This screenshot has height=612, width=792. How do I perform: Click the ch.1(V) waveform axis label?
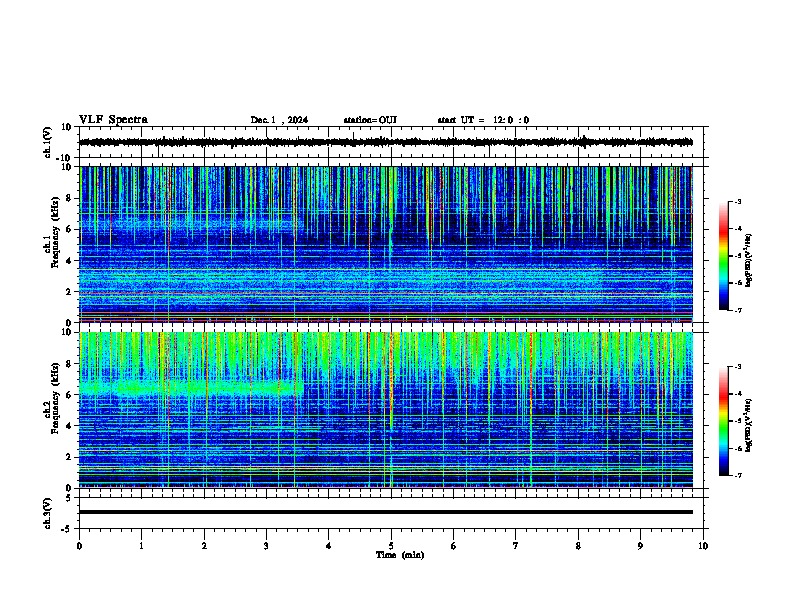click(x=48, y=142)
